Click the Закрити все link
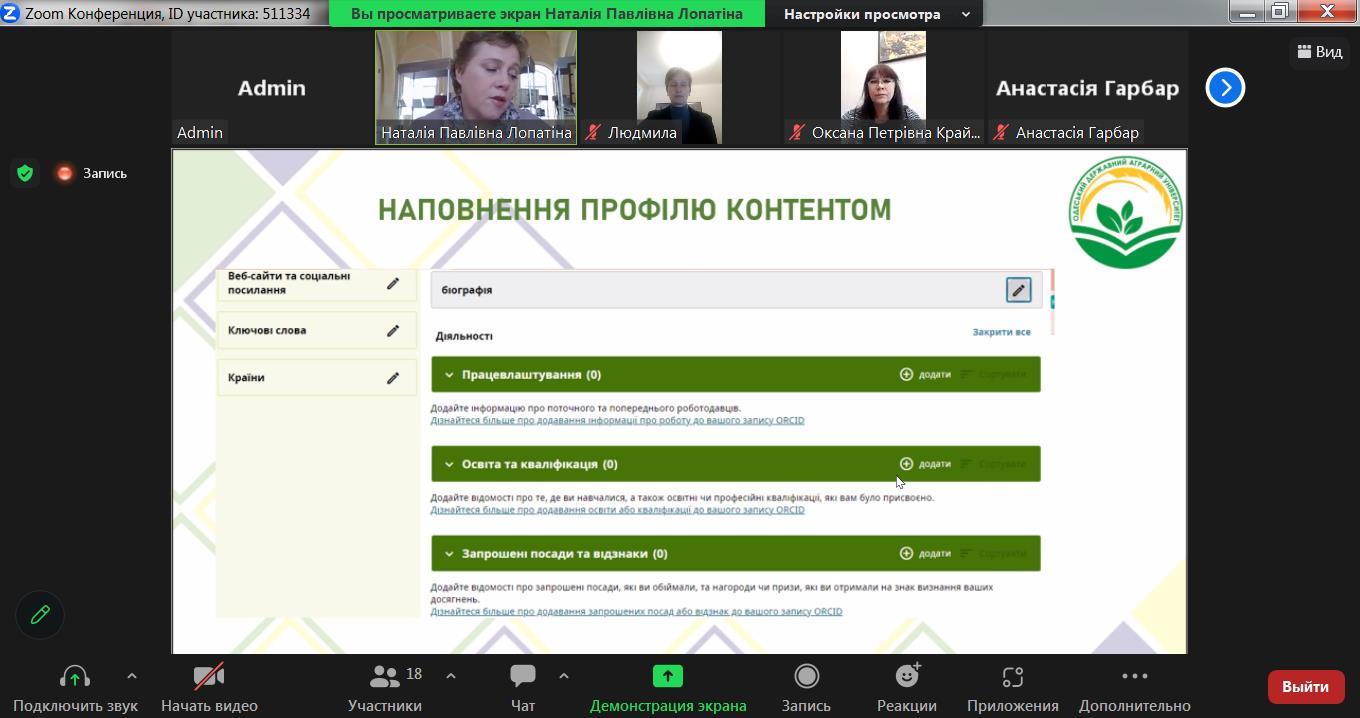The height and width of the screenshot is (718, 1360). click(1001, 332)
